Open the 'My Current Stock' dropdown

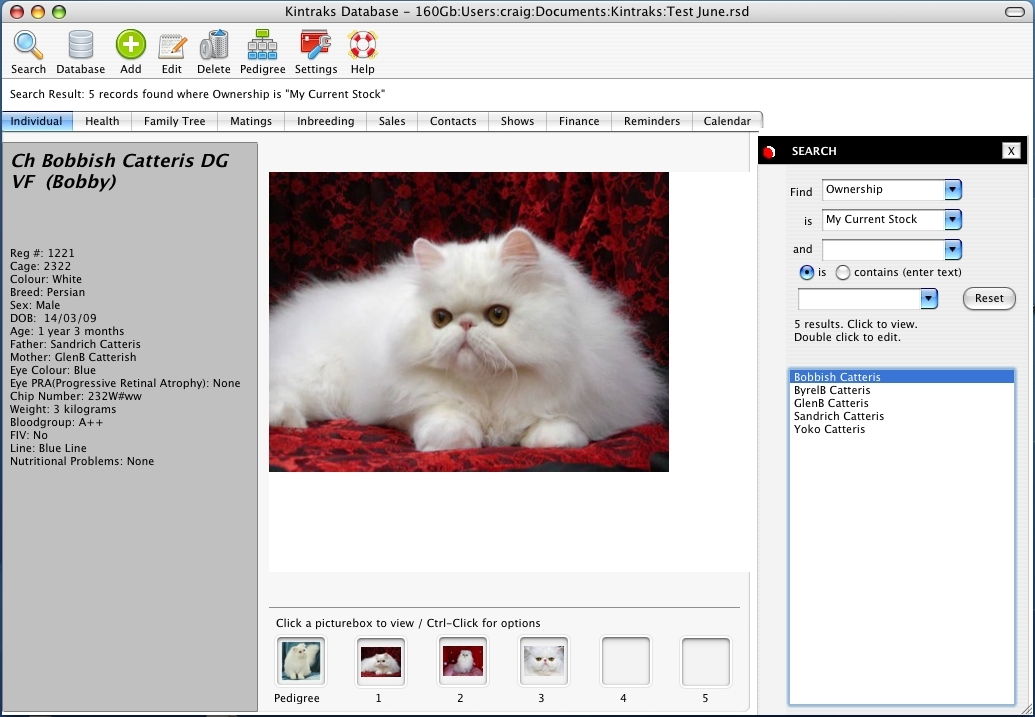951,219
